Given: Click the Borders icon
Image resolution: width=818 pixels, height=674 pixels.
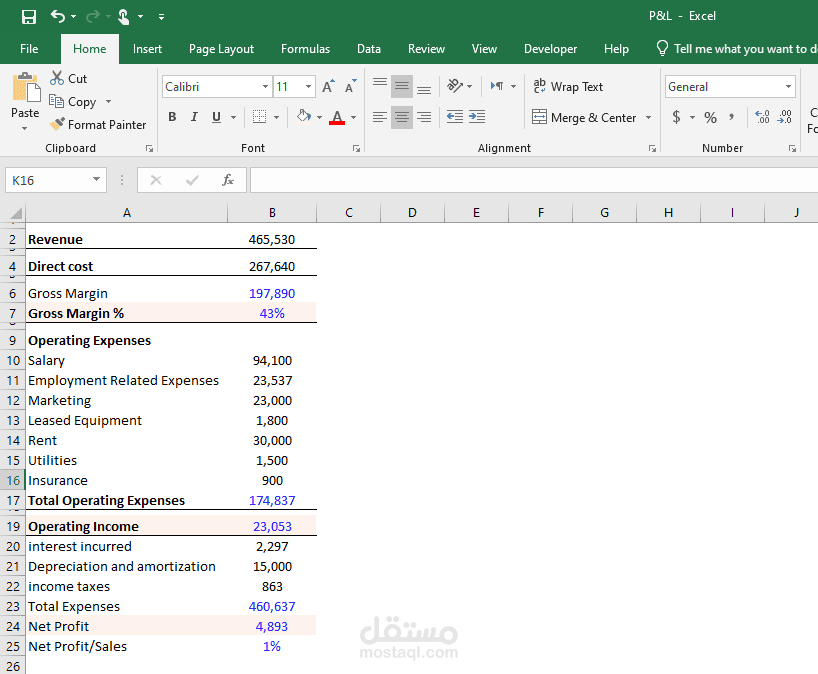Looking at the screenshot, I should click(x=259, y=117).
